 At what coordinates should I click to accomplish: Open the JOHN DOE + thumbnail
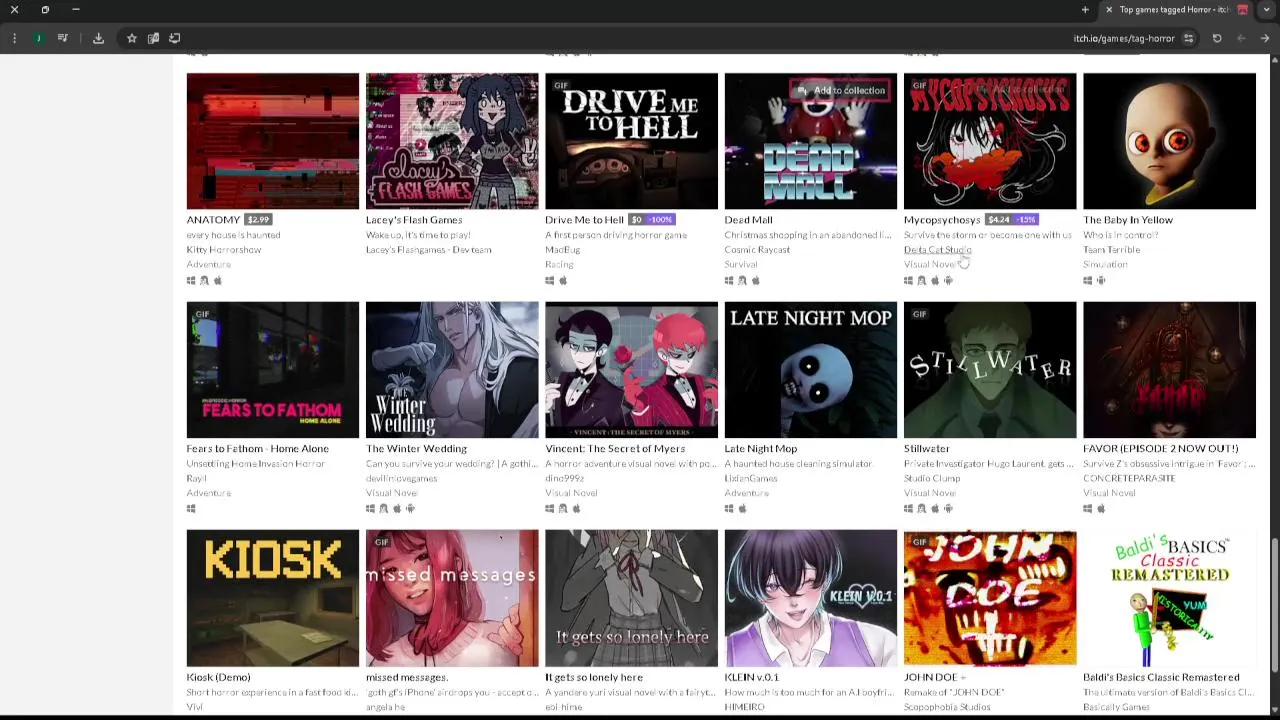pyautogui.click(x=990, y=598)
